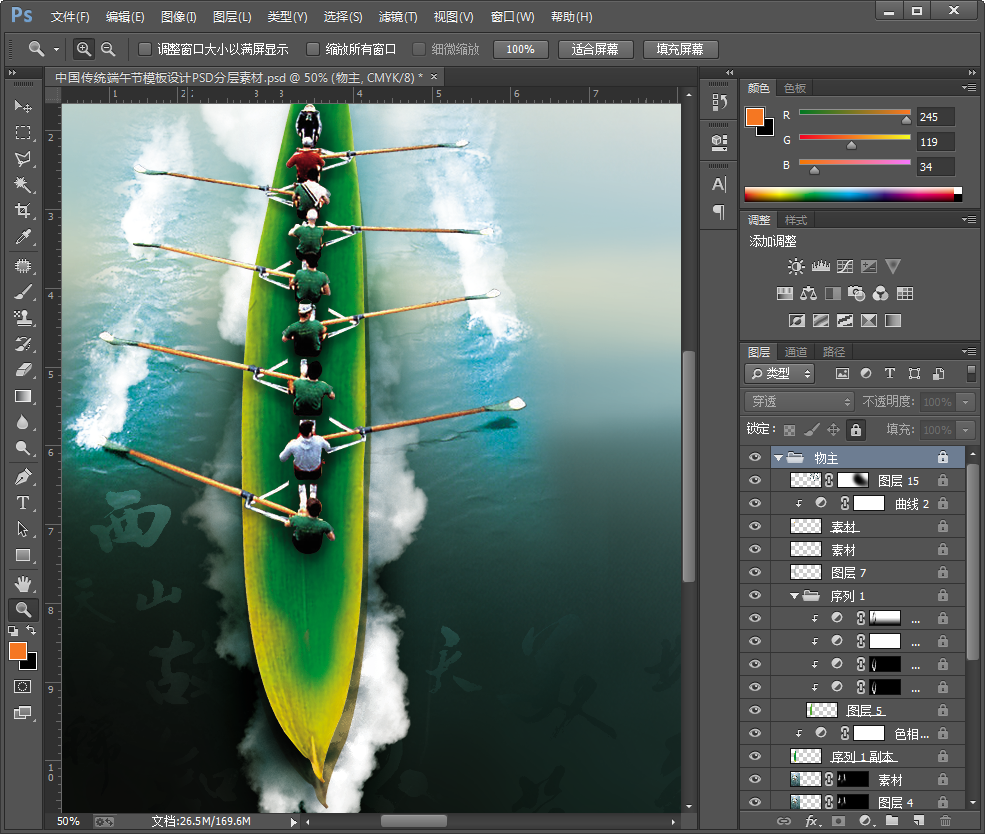Open the 滤镜(T) menu
Image resolution: width=985 pixels, height=834 pixels.
(398, 17)
